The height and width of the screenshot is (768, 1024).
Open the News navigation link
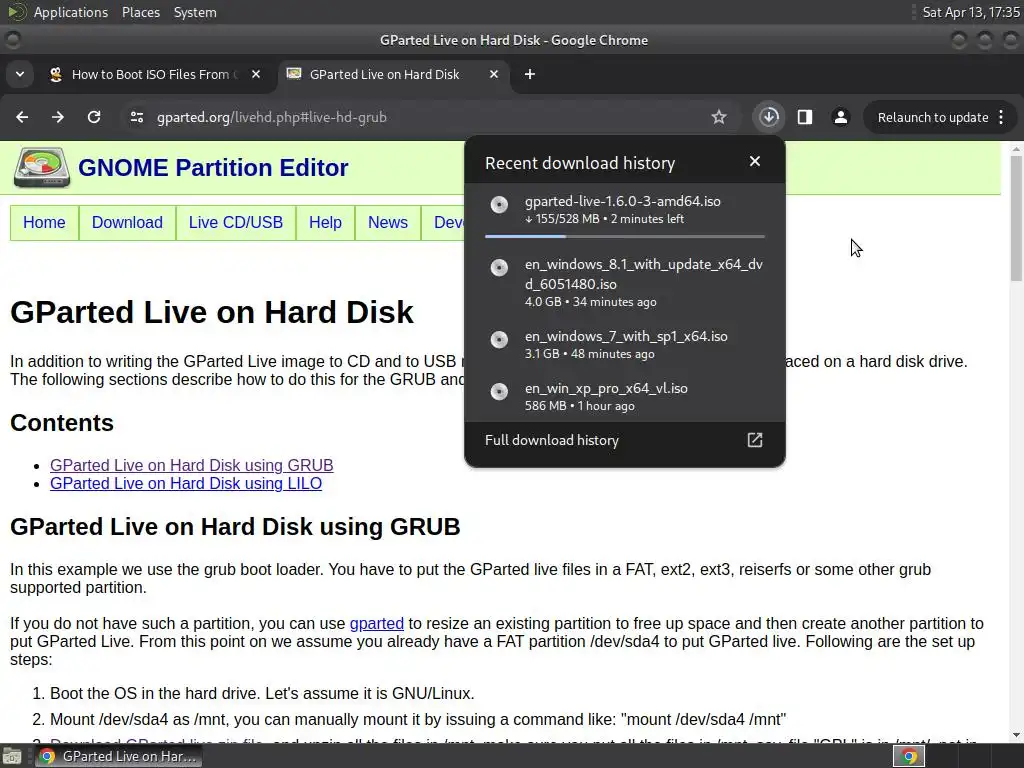[x=388, y=223]
